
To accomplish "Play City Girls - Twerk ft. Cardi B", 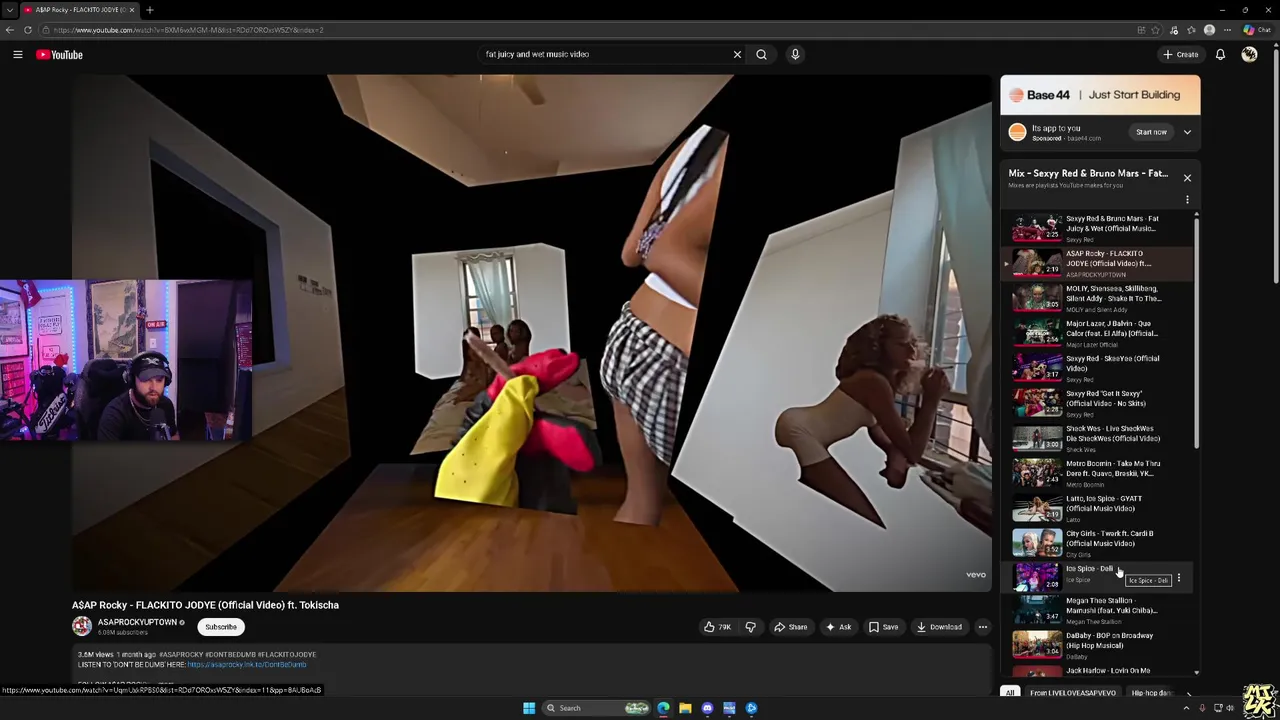I will coord(1100,543).
